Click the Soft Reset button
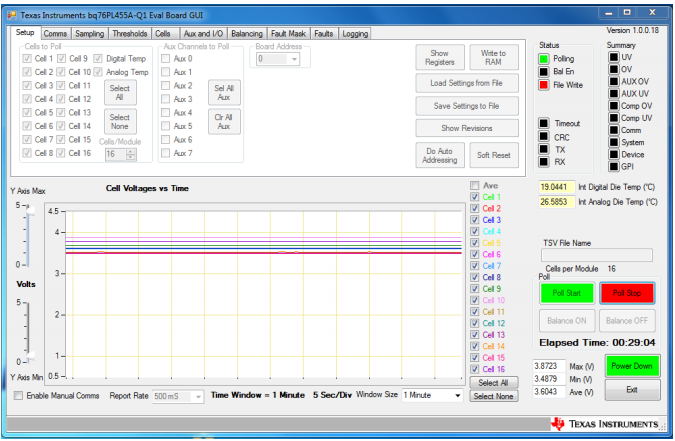 (493, 155)
